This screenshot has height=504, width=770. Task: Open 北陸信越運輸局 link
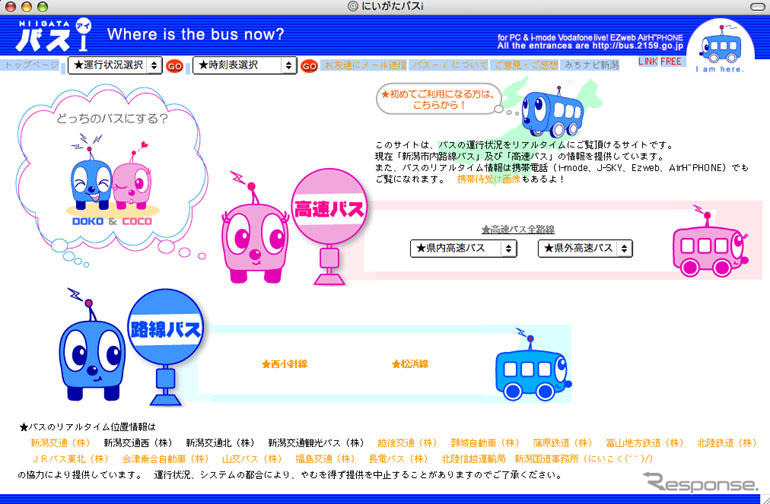473,459
